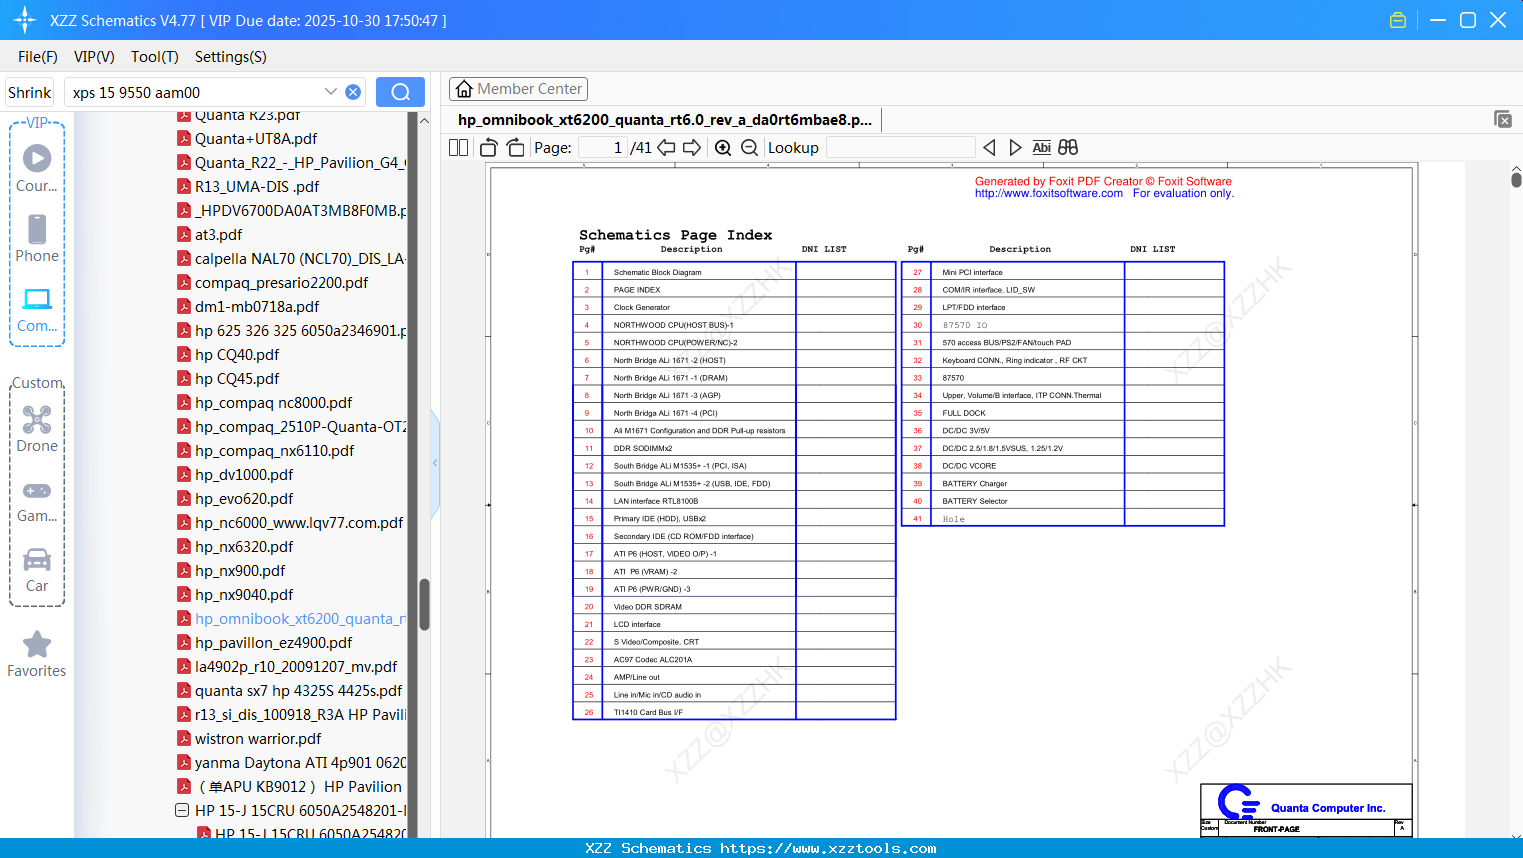This screenshot has height=858, width=1523.
Task: Click the XZZ Schematics app logo
Action: (x=24, y=20)
